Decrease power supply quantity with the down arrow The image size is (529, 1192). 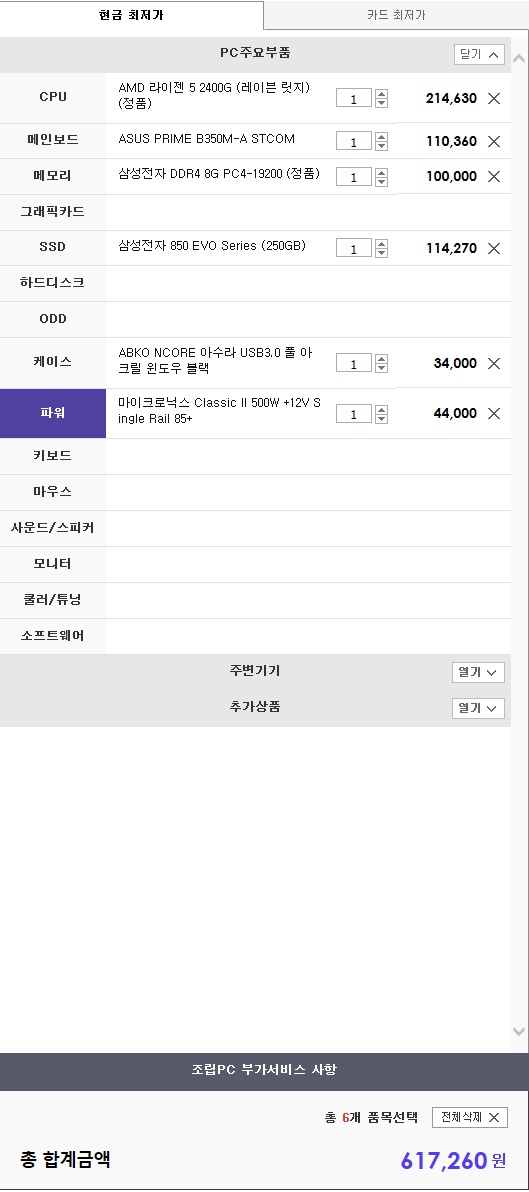click(382, 418)
